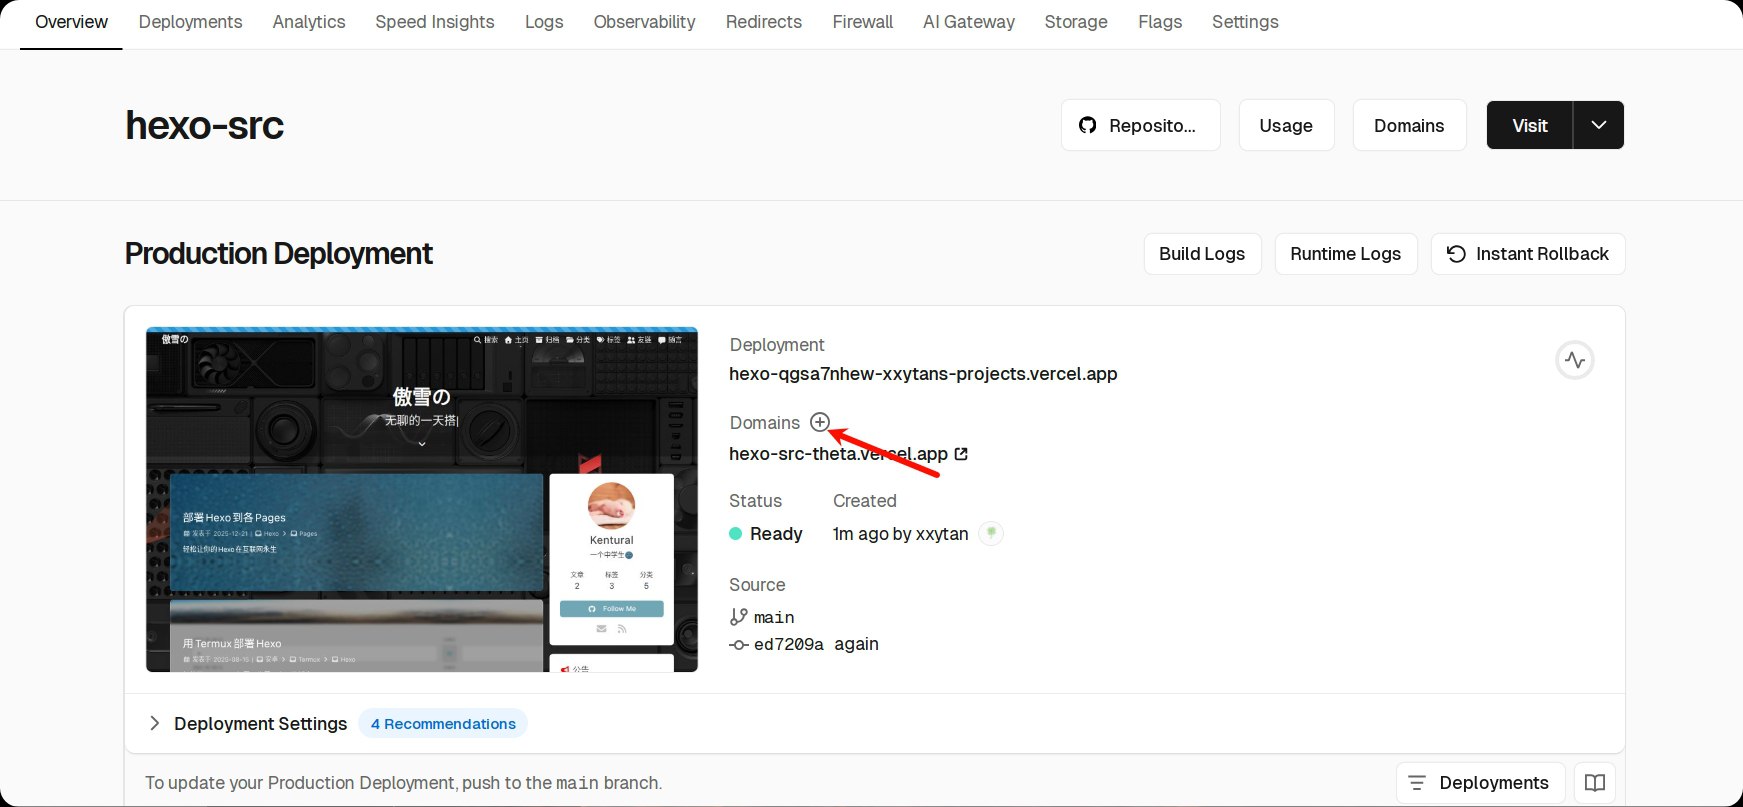Click the Build Logs button
The width and height of the screenshot is (1743, 807).
1202,254
